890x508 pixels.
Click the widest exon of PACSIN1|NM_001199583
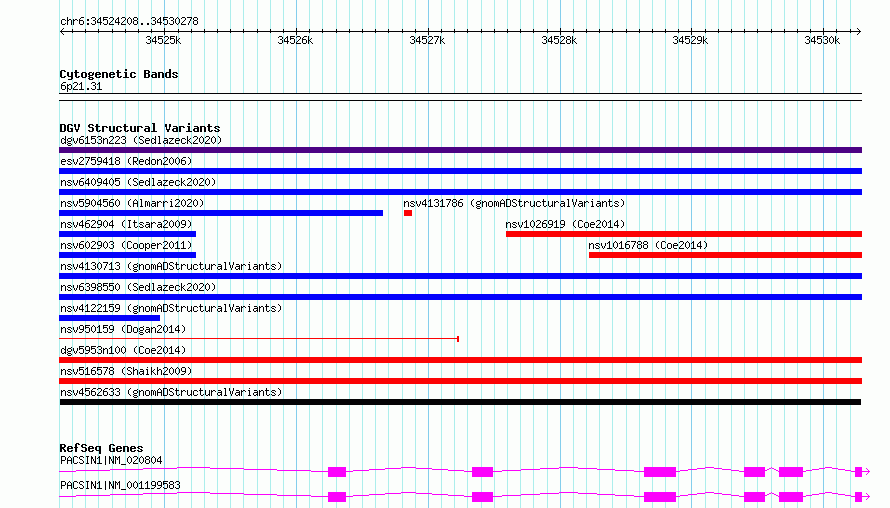coord(660,497)
